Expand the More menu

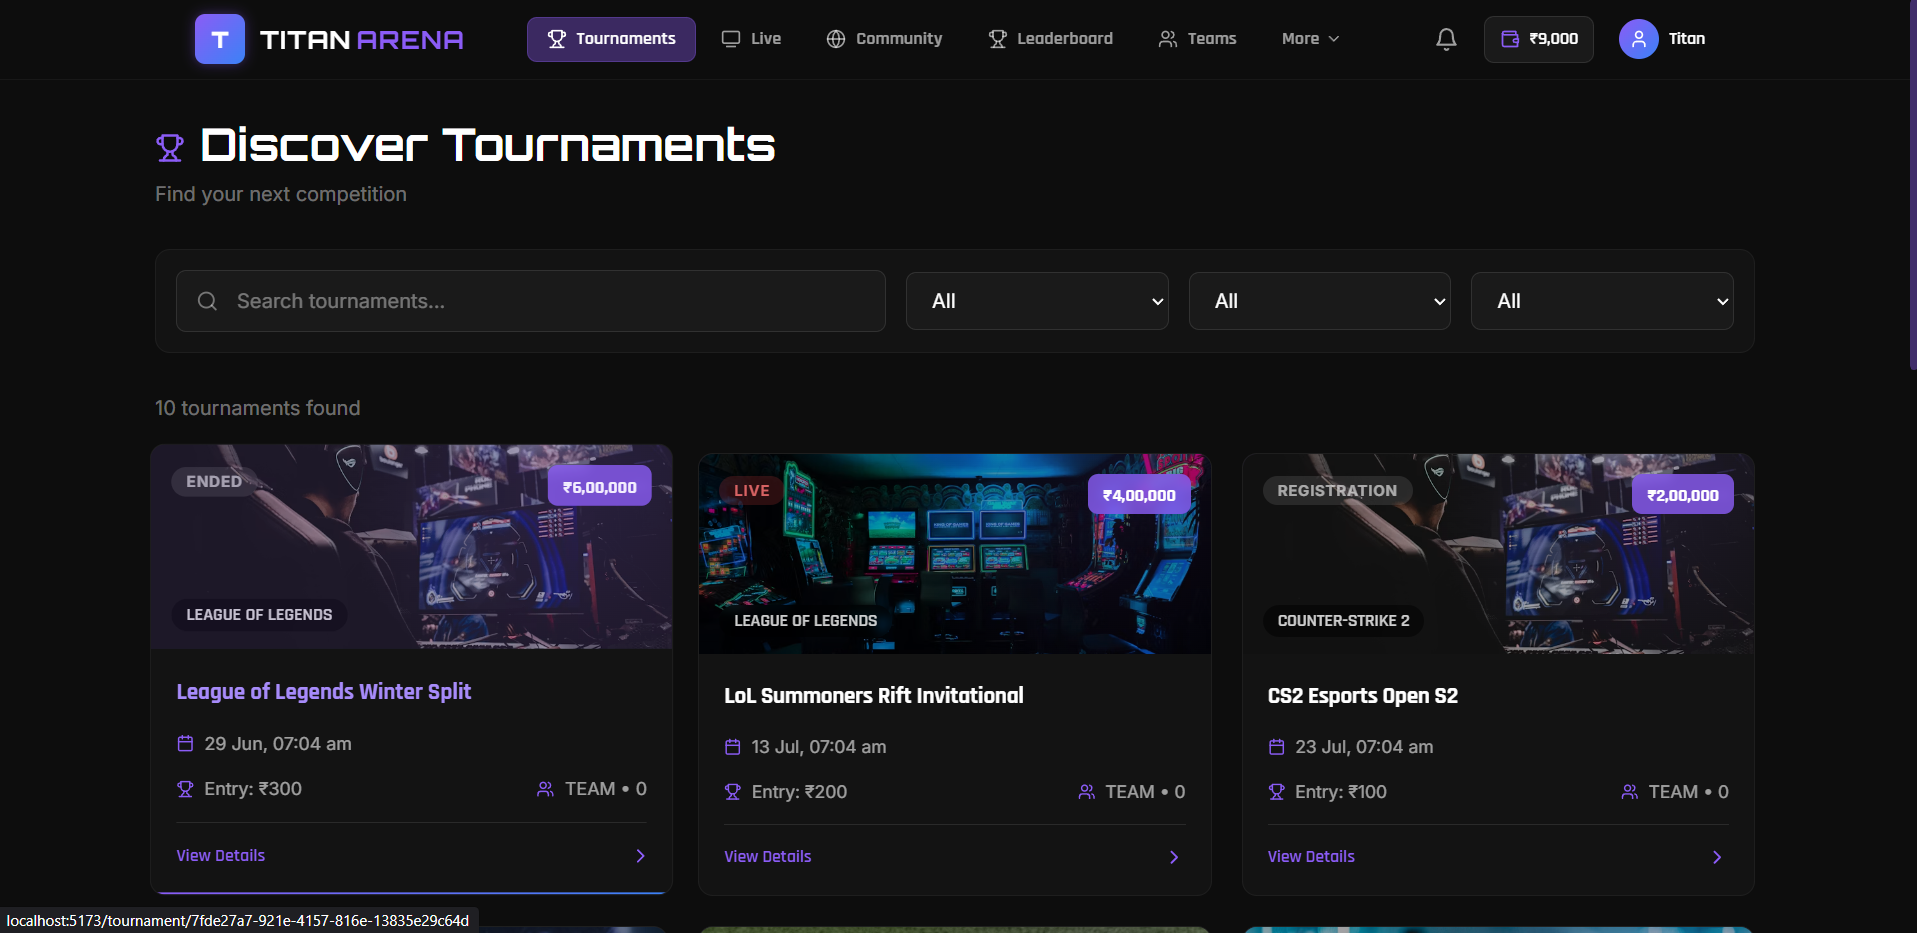(1310, 39)
